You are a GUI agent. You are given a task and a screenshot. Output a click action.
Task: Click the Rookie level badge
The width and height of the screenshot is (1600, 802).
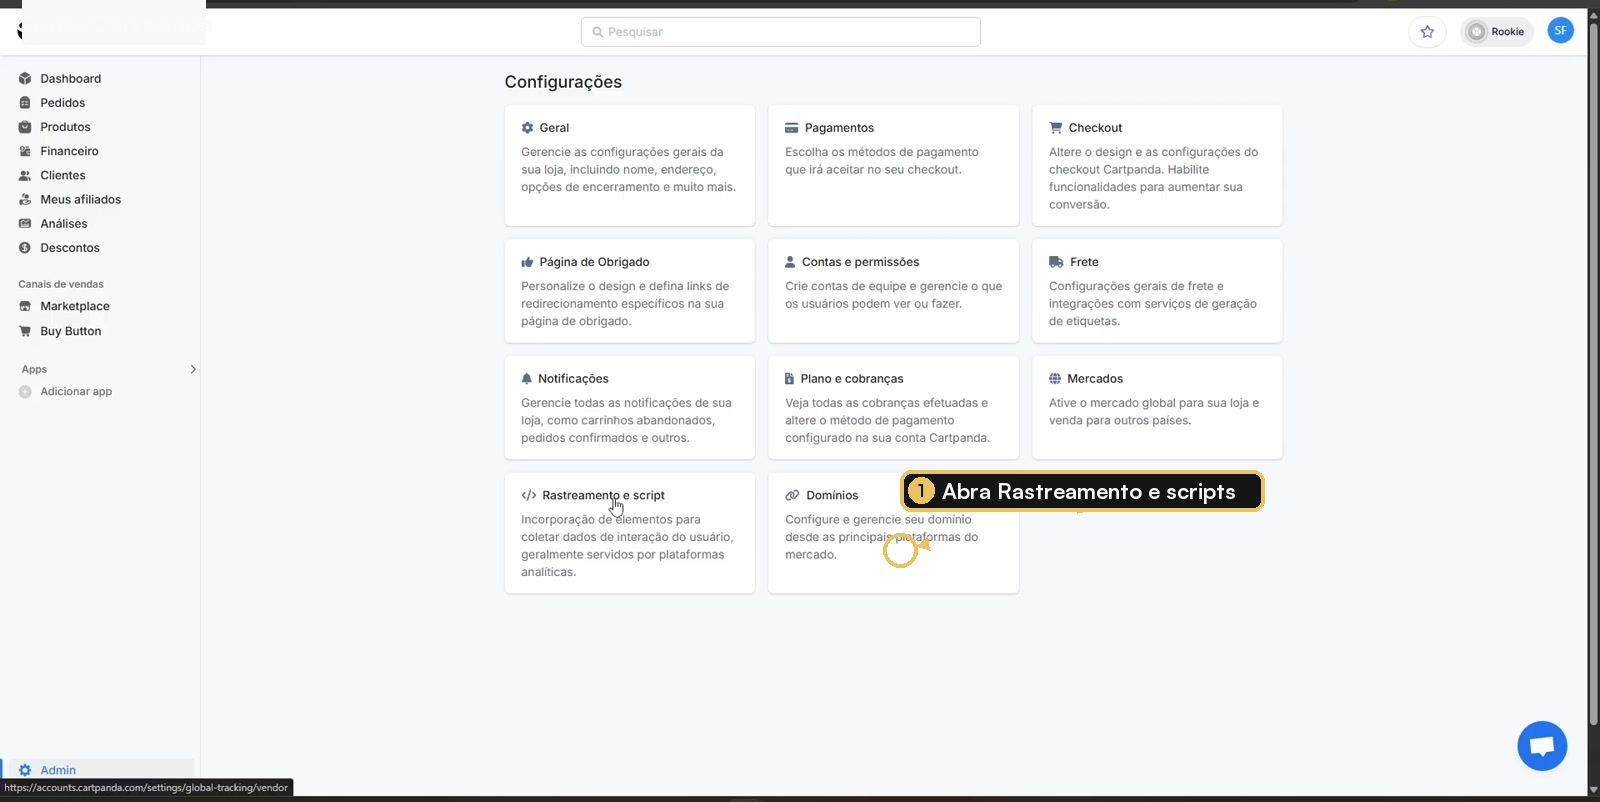click(1496, 32)
